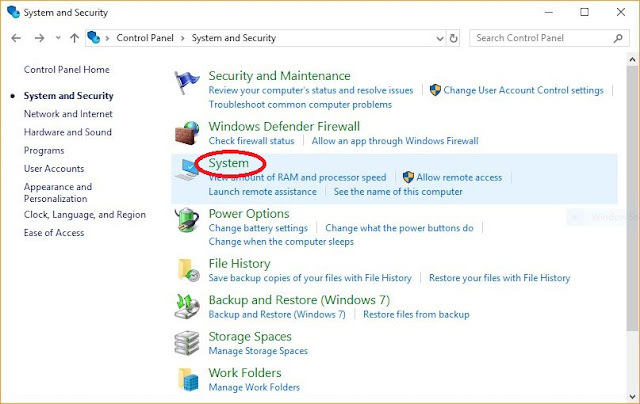Click Allow an app through Windows Firewall
Viewport: 640px width, 404px height.
pyautogui.click(x=395, y=141)
